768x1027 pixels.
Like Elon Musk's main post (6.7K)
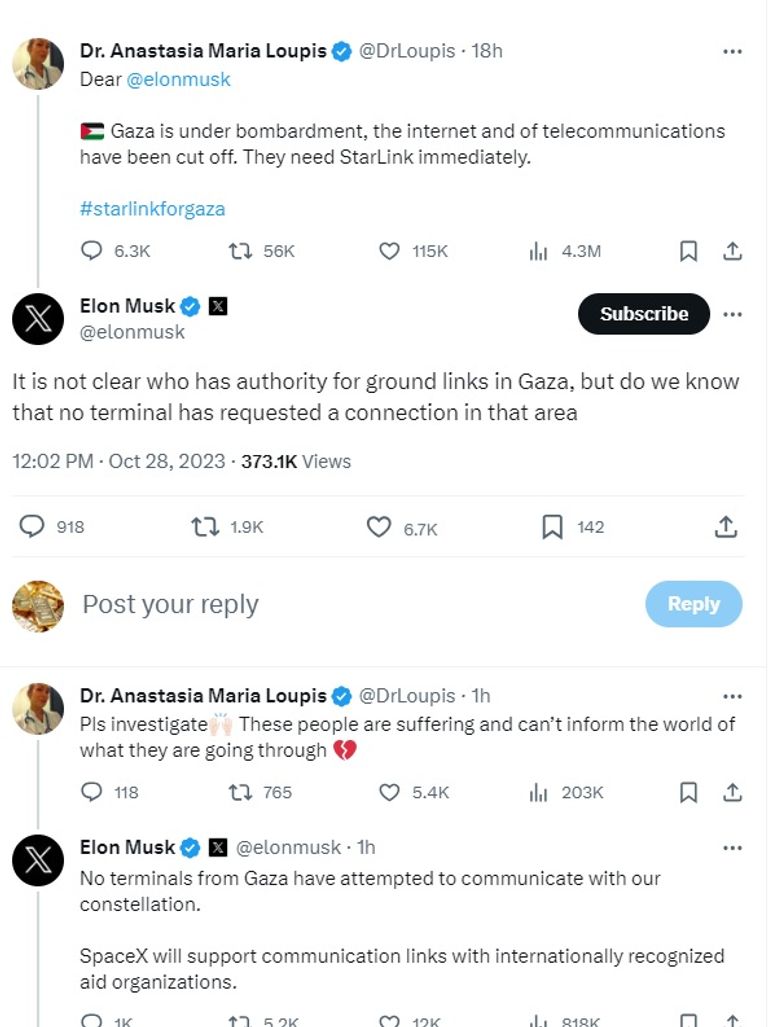click(x=379, y=527)
